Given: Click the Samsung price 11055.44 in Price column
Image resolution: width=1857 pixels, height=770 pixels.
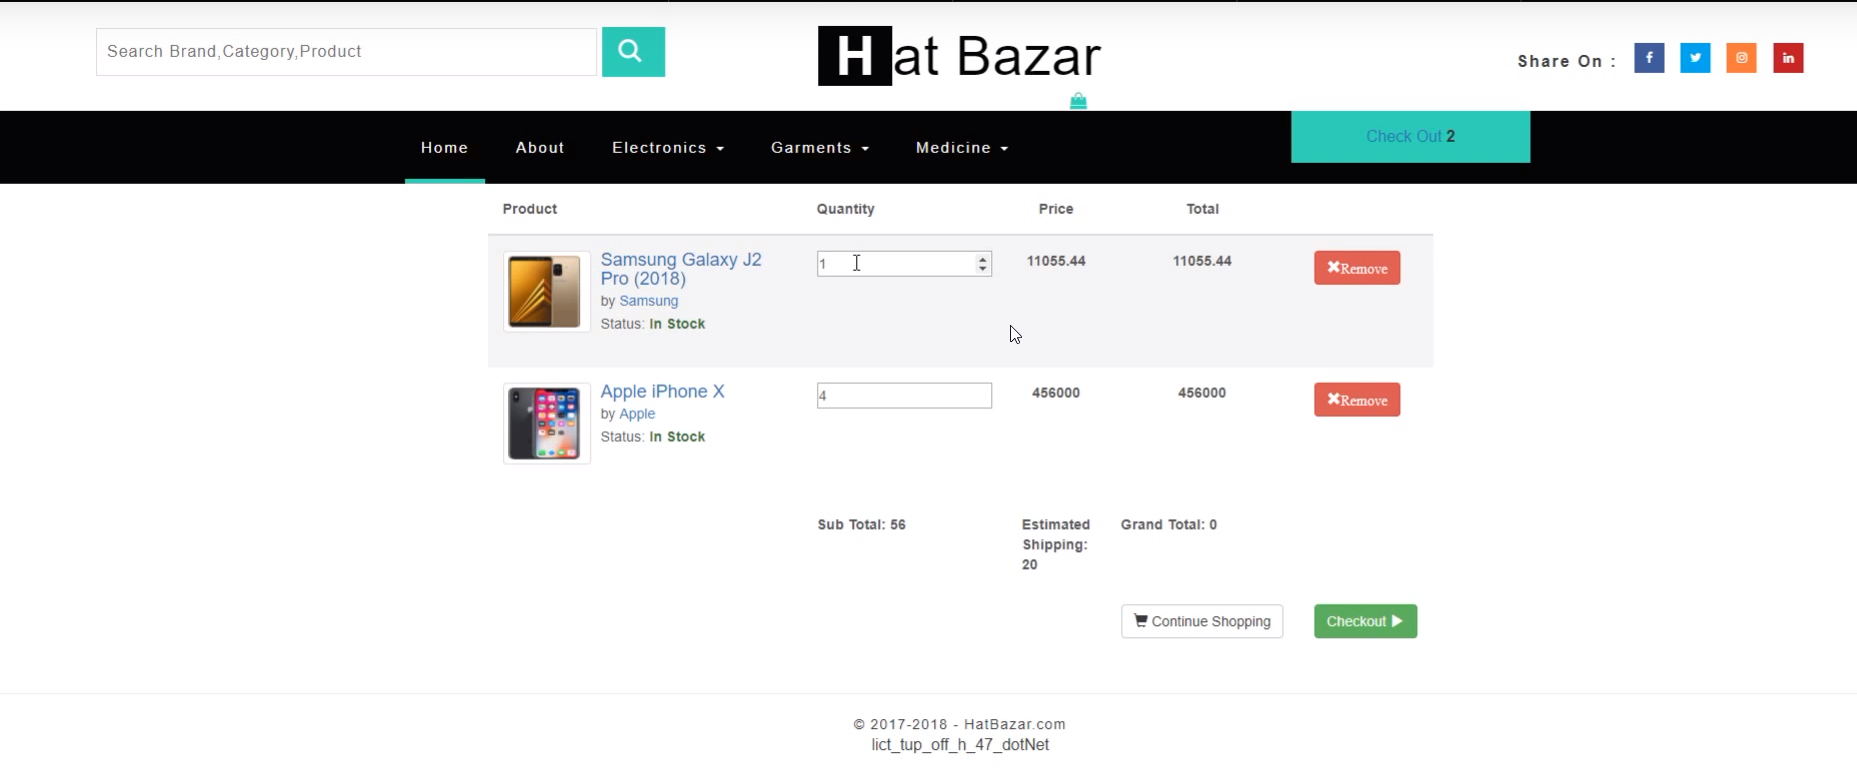Looking at the screenshot, I should pyautogui.click(x=1056, y=261).
